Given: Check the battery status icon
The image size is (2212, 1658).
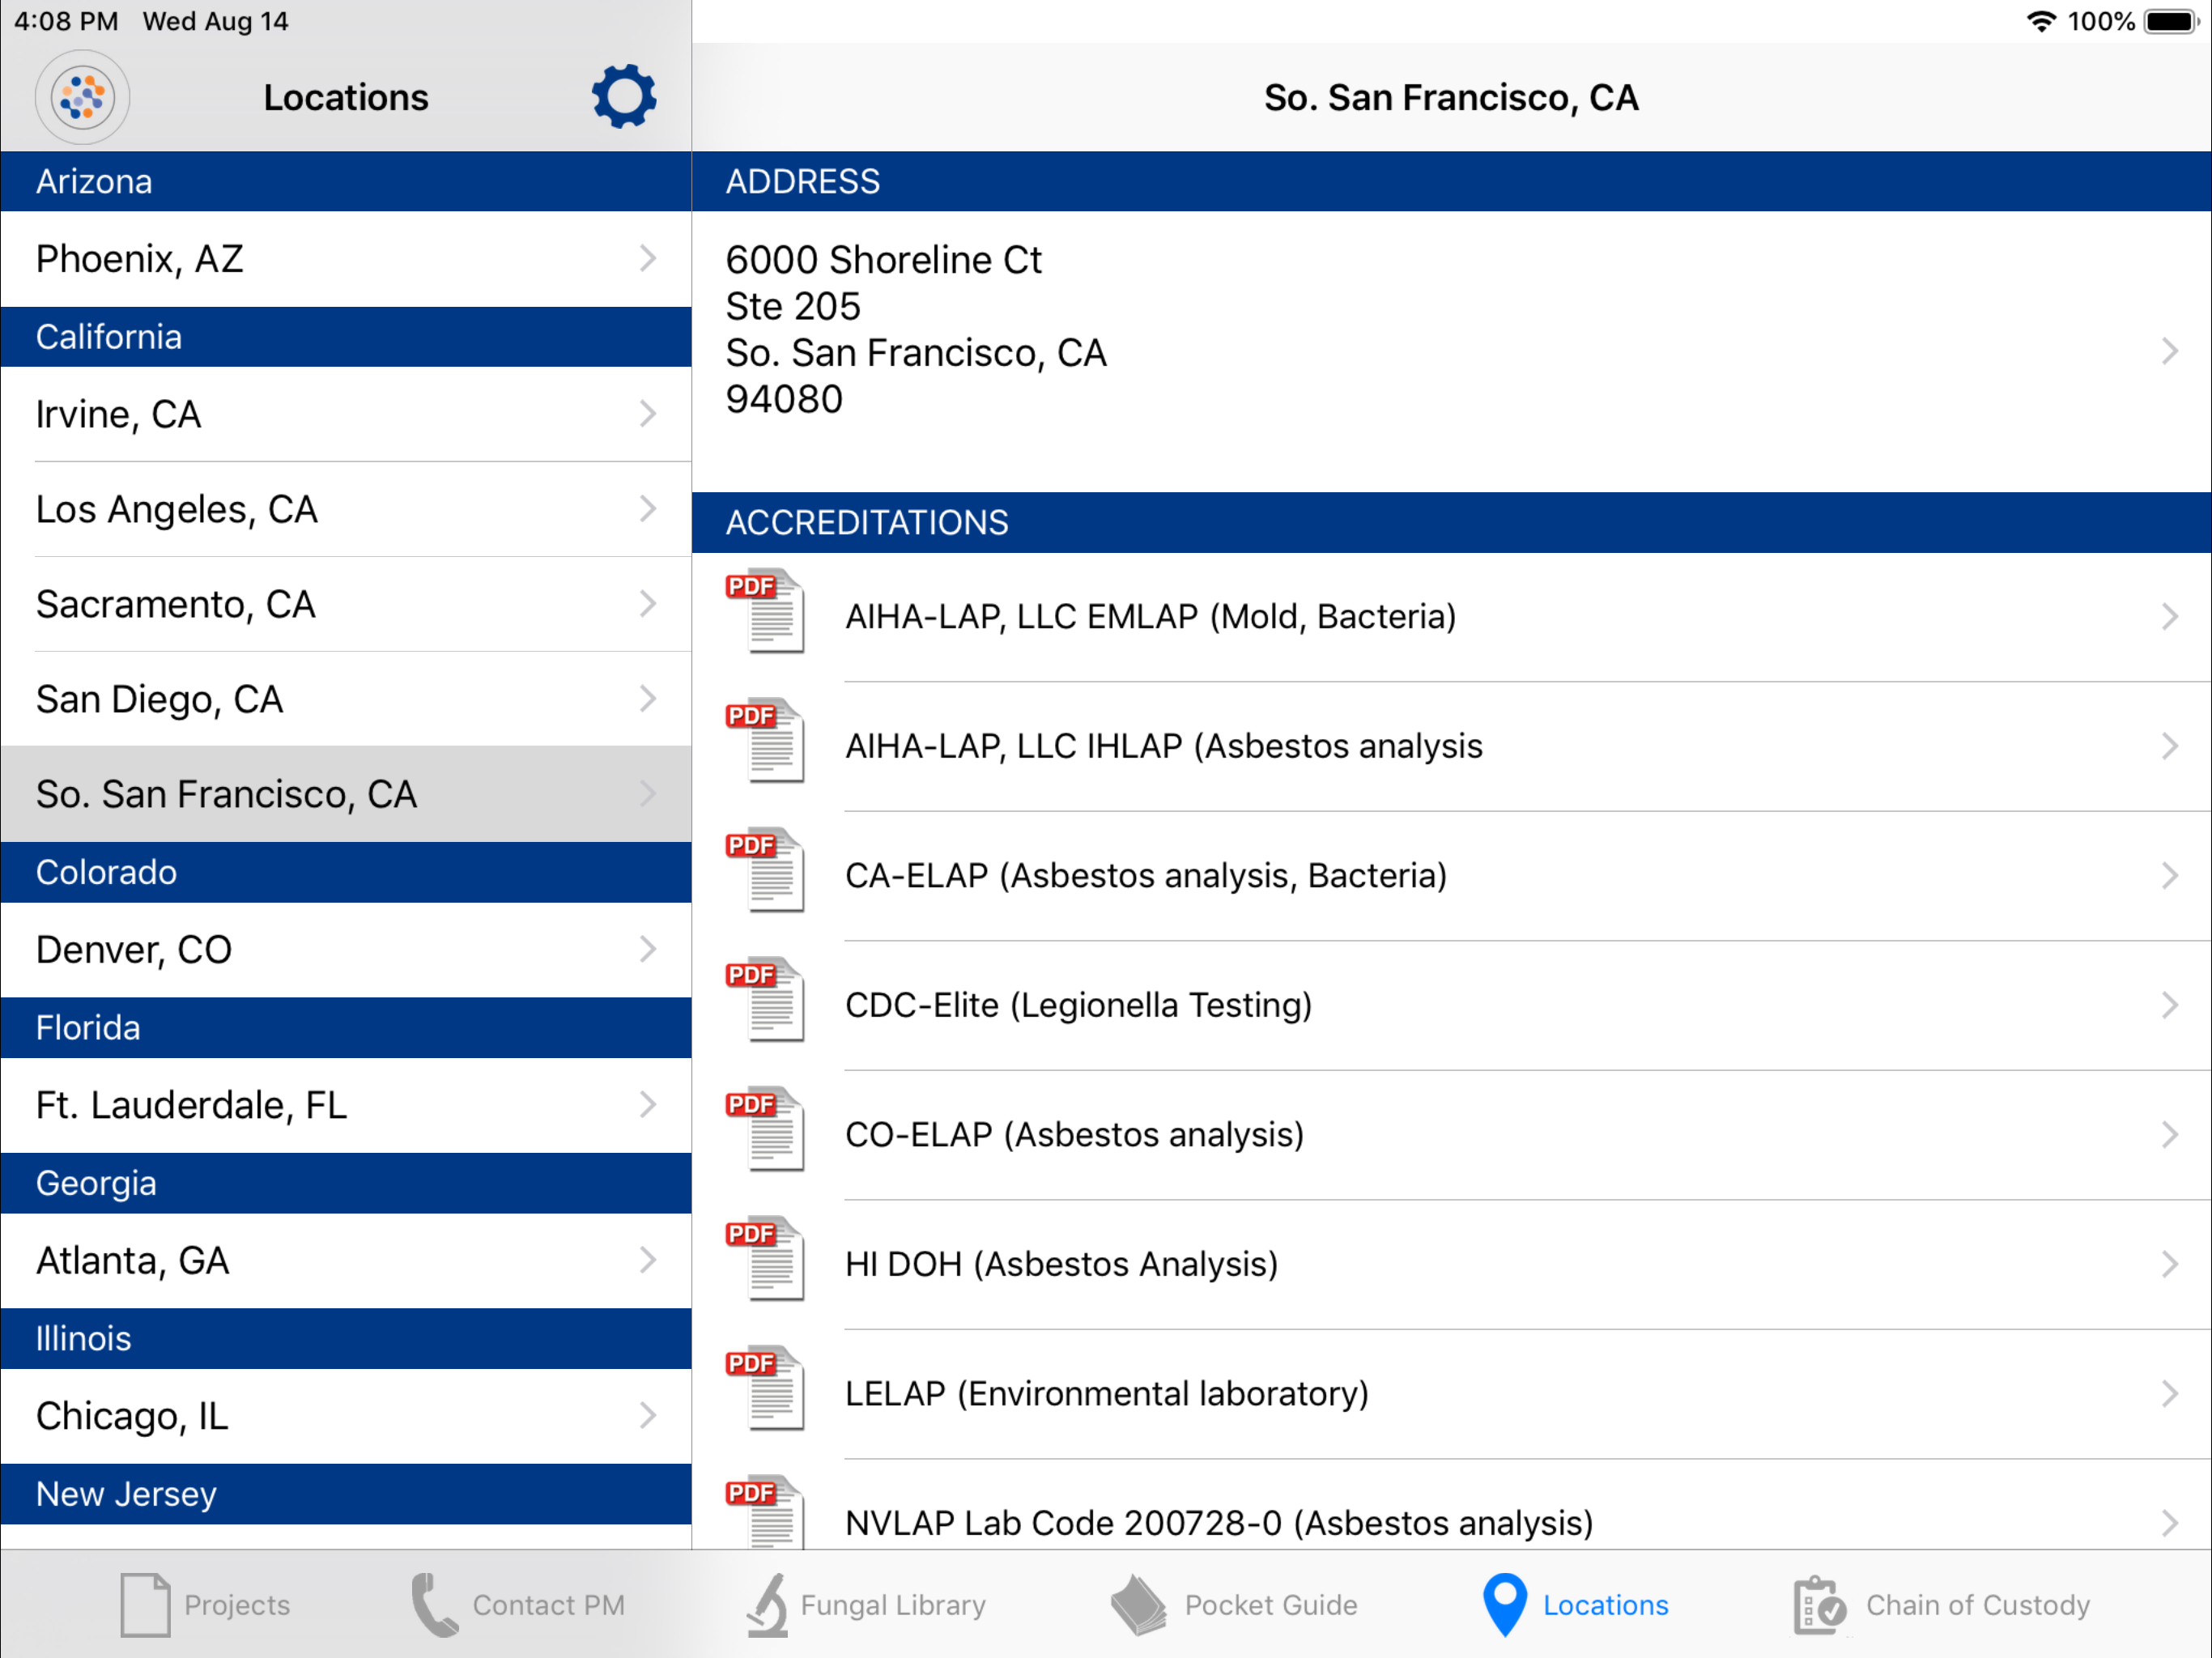Looking at the screenshot, I should click(2171, 21).
